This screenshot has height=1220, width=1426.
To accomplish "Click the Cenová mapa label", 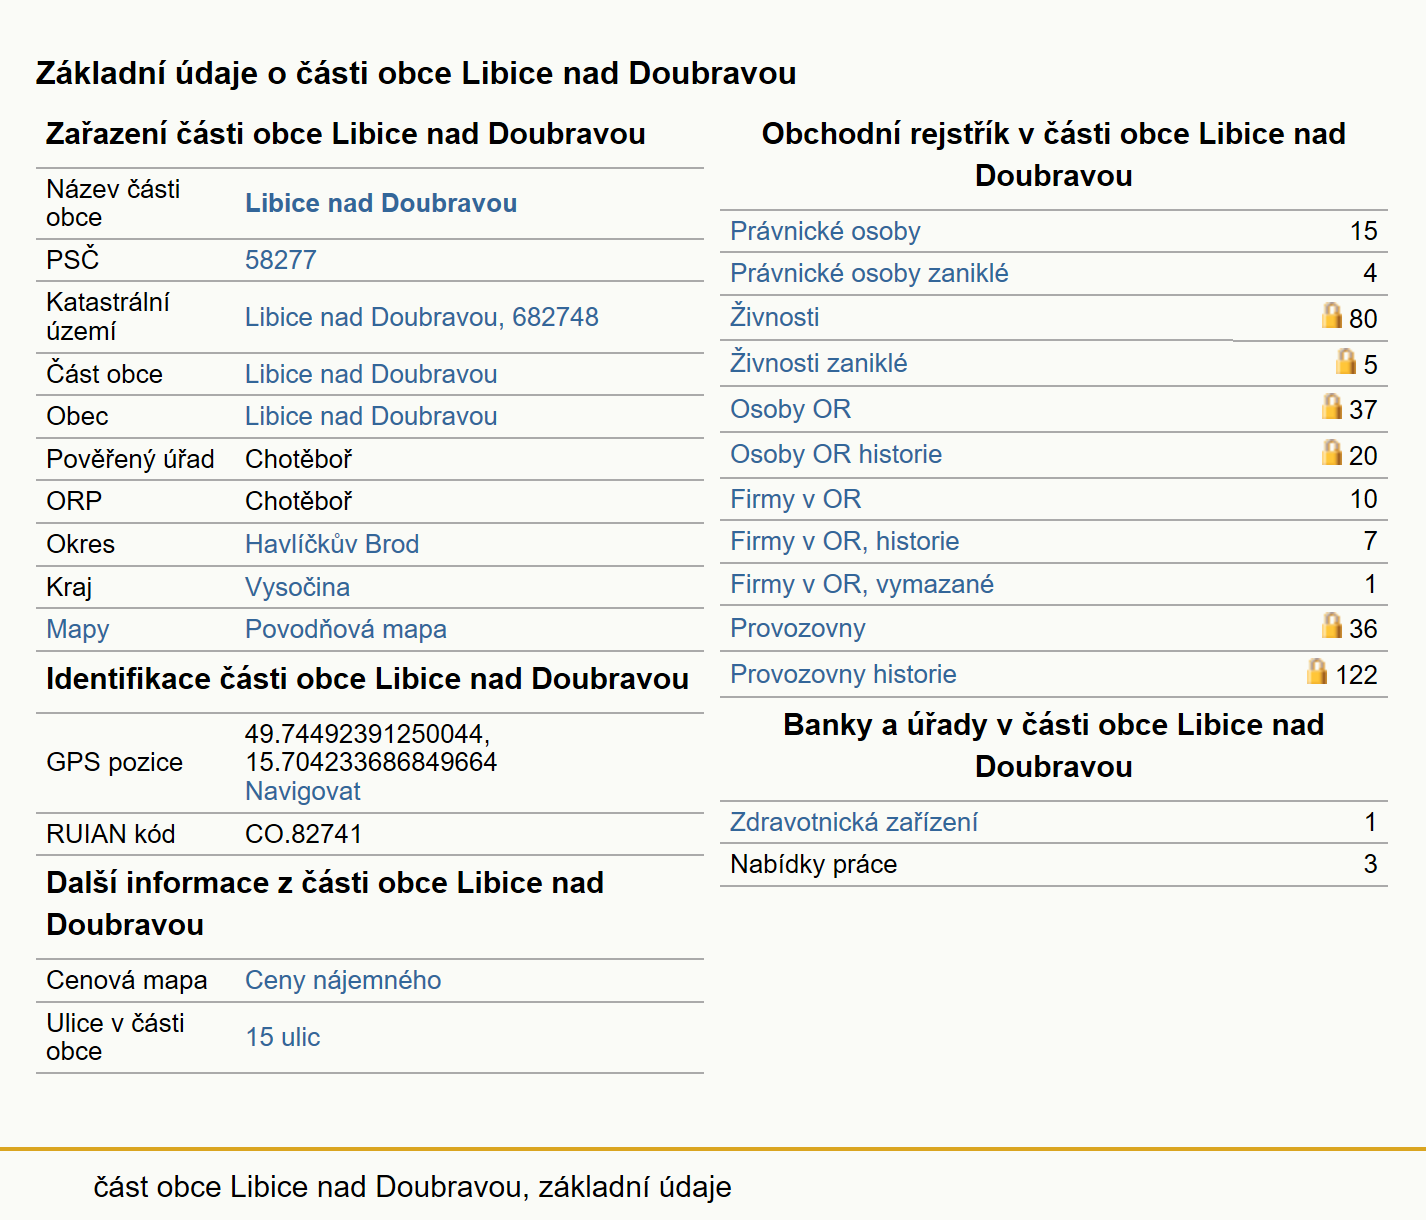I will (x=127, y=980).
